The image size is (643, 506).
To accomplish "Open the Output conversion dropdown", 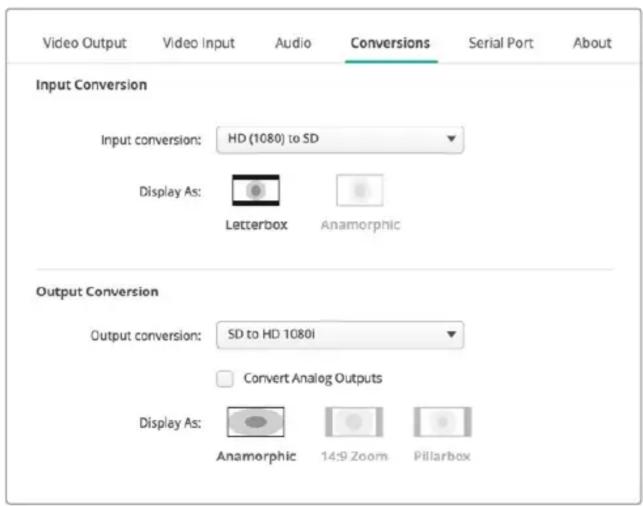I will [x=340, y=335].
